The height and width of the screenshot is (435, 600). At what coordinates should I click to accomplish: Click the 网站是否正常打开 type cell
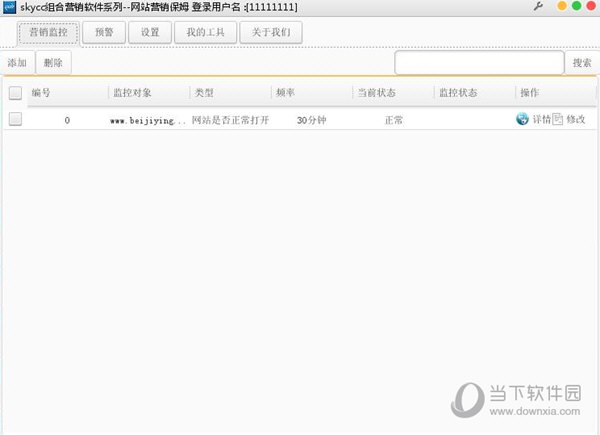[230, 121]
